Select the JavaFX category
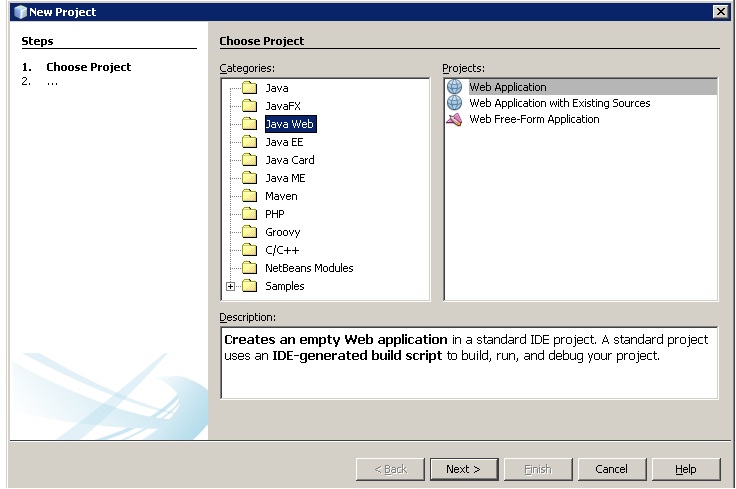 coord(283,106)
